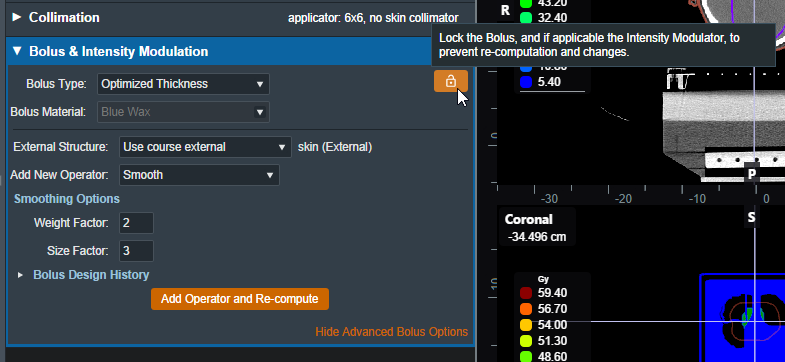Collapse the Bolus & Intensity Modulation section
This screenshot has height=362, width=785.
[17, 51]
